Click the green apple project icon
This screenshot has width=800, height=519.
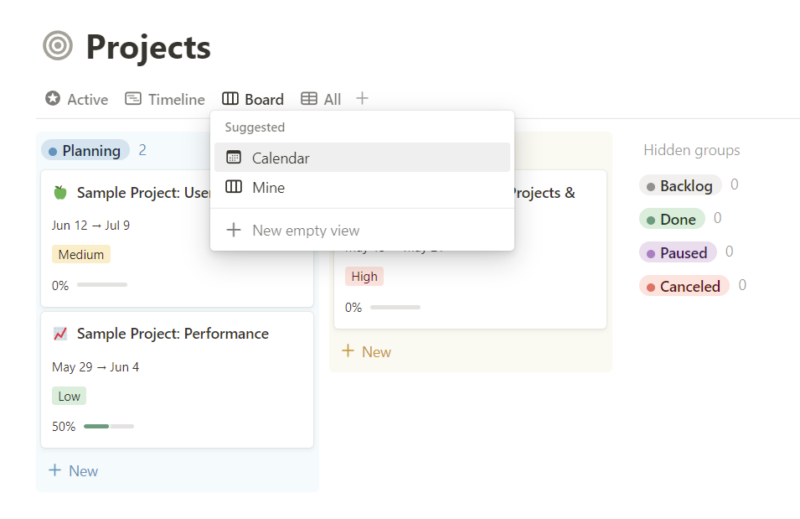[x=60, y=192]
